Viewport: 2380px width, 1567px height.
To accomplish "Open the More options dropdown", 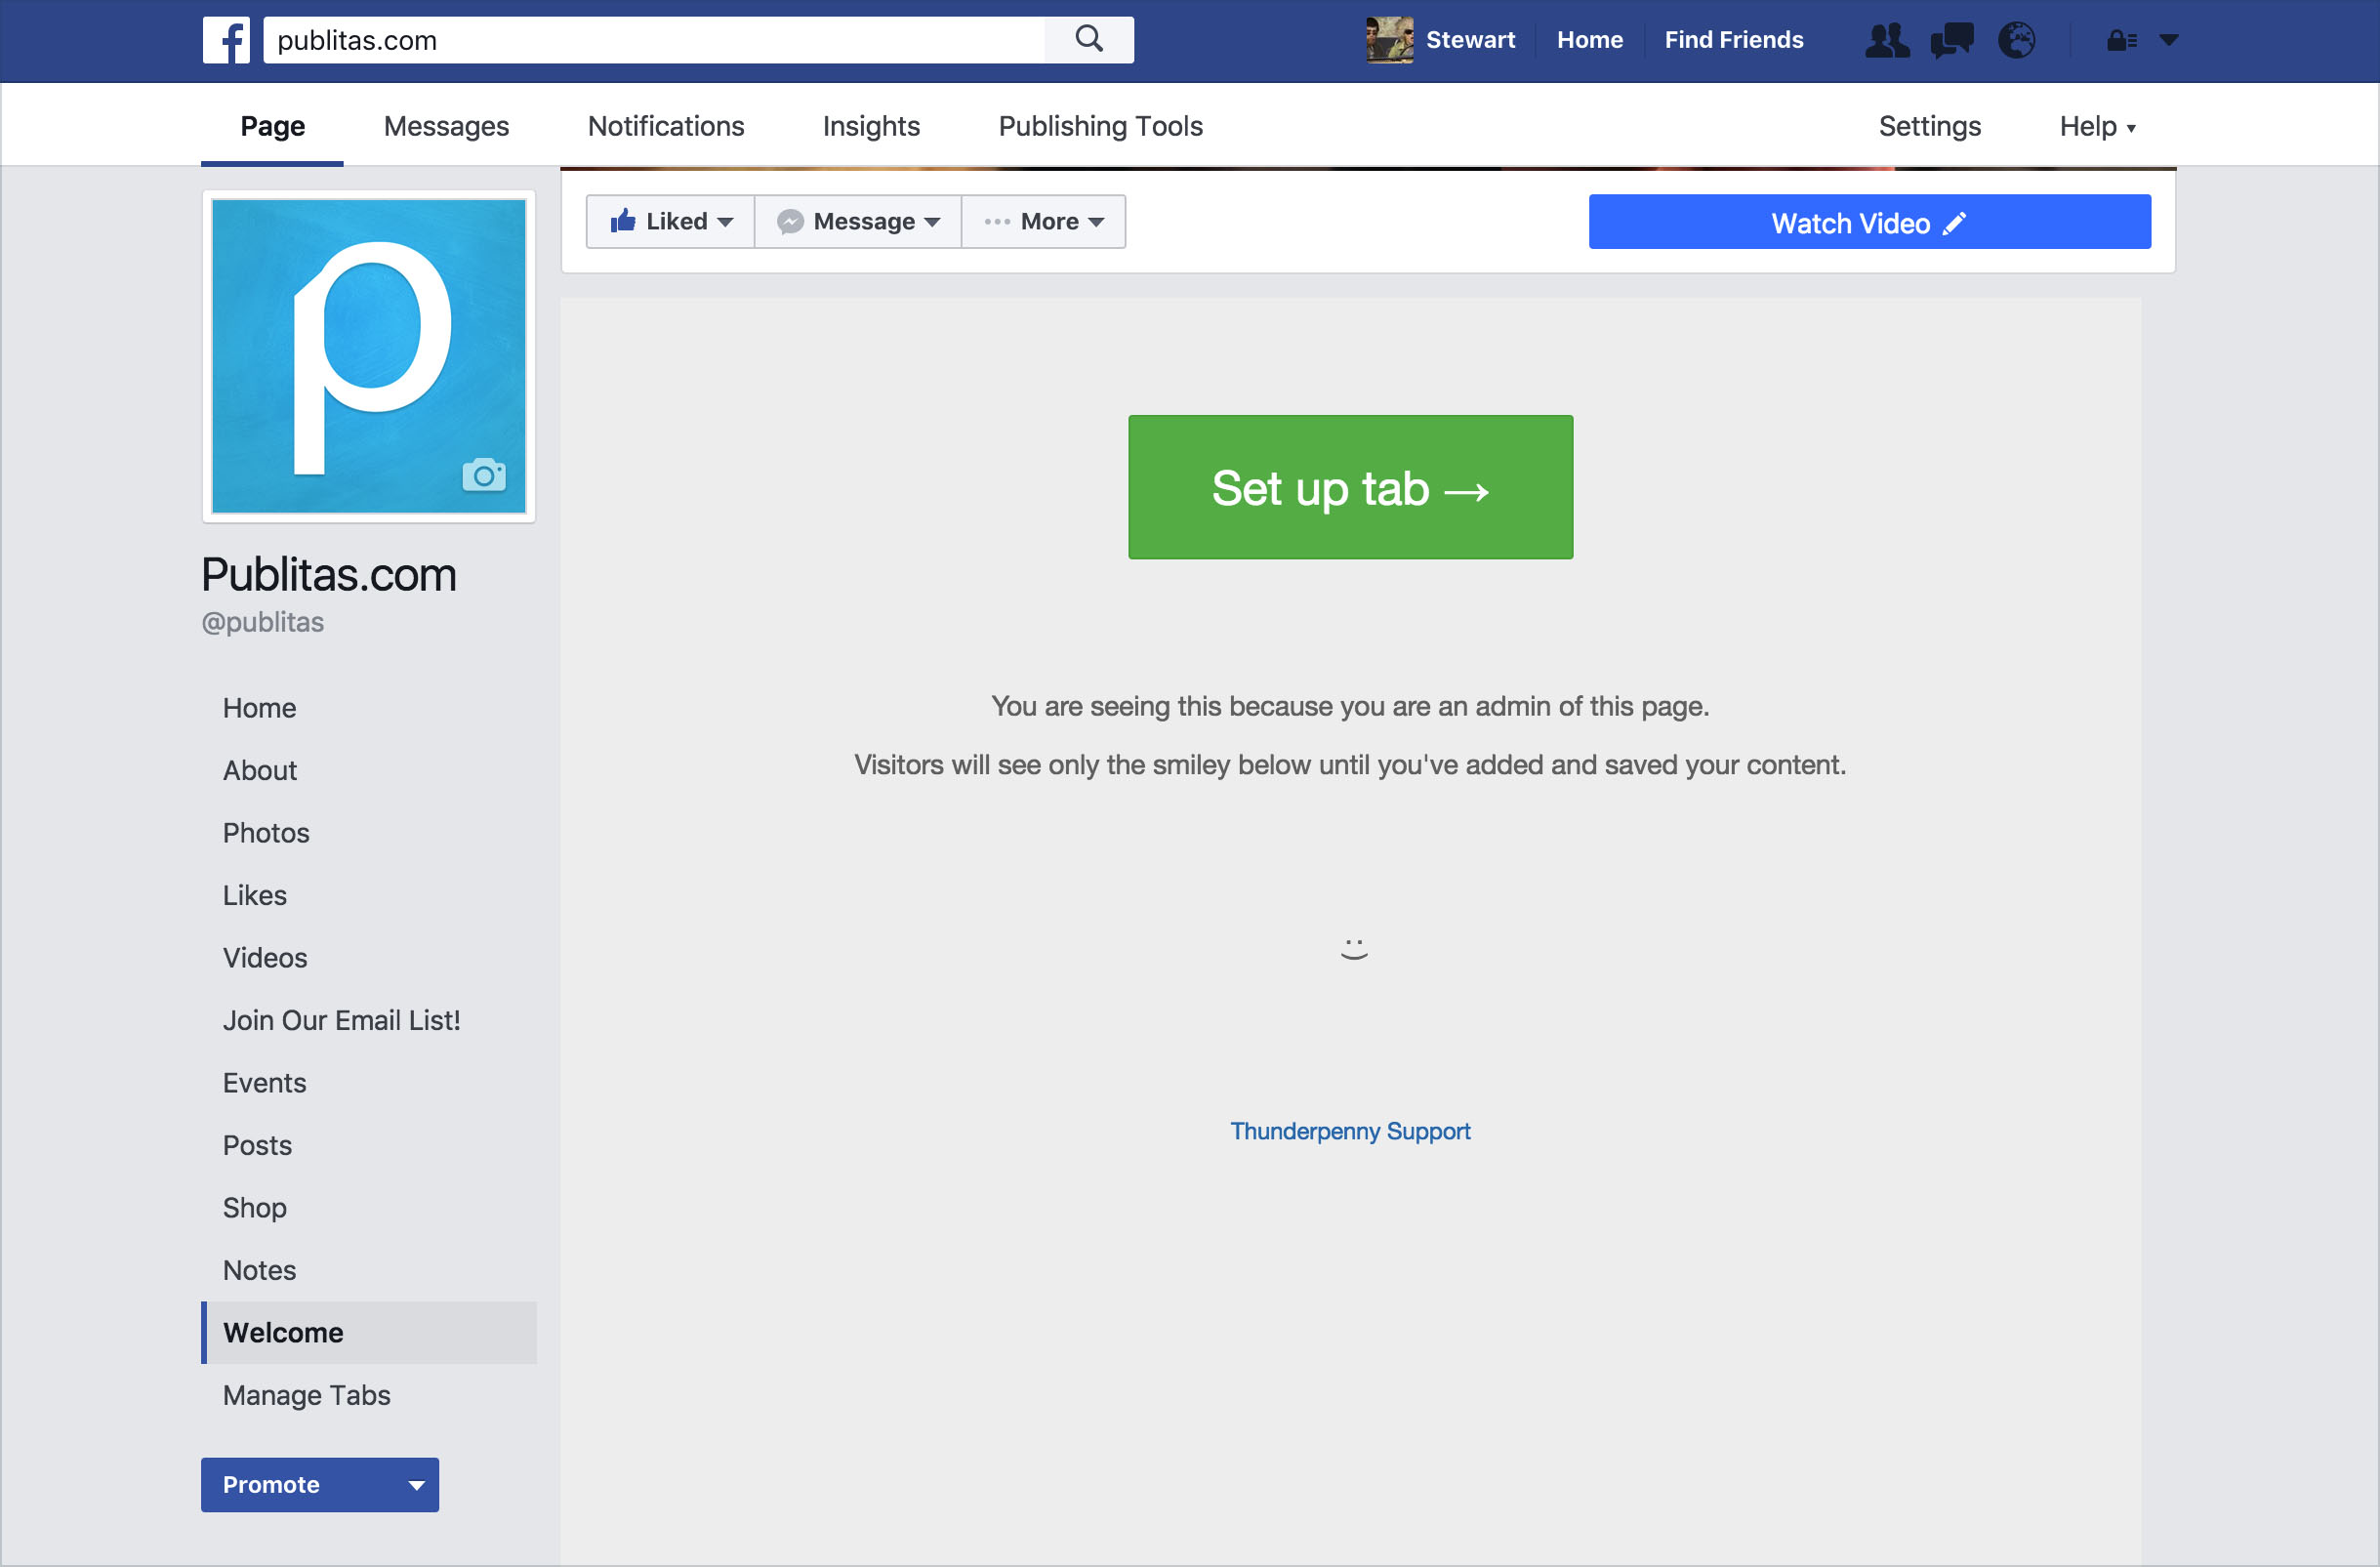I will tap(1044, 221).
